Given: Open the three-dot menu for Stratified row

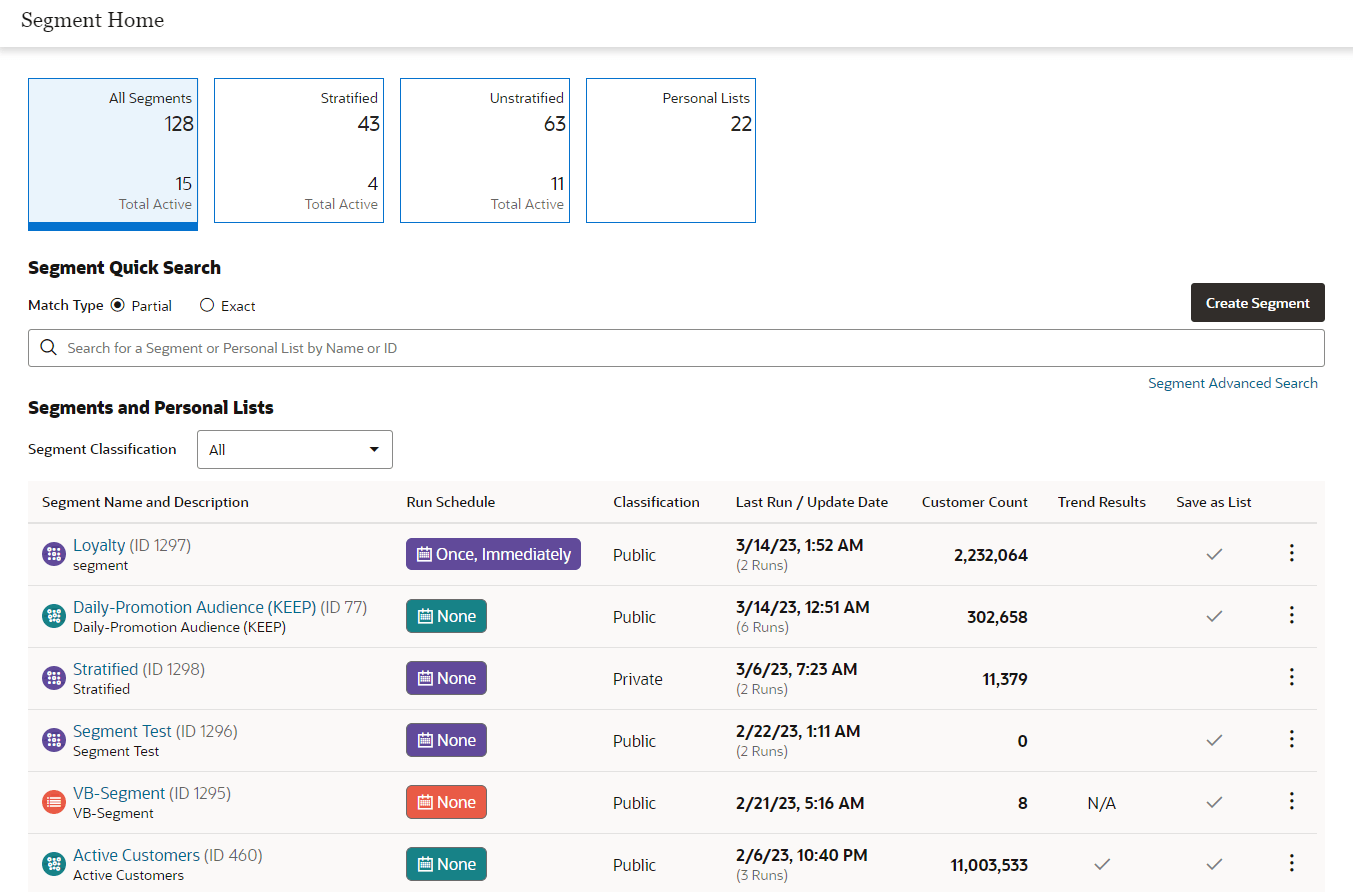Looking at the screenshot, I should coord(1291,677).
